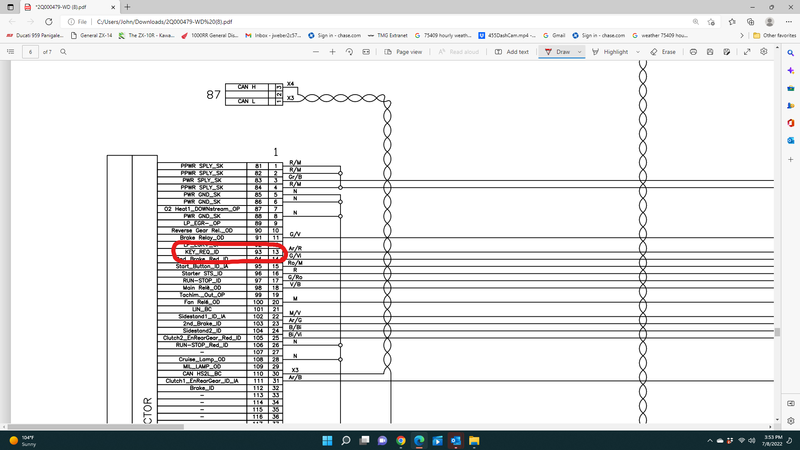Open the Discover sparkle sidebar icon
Screen dimensions: 800x450
click(x=790, y=70)
